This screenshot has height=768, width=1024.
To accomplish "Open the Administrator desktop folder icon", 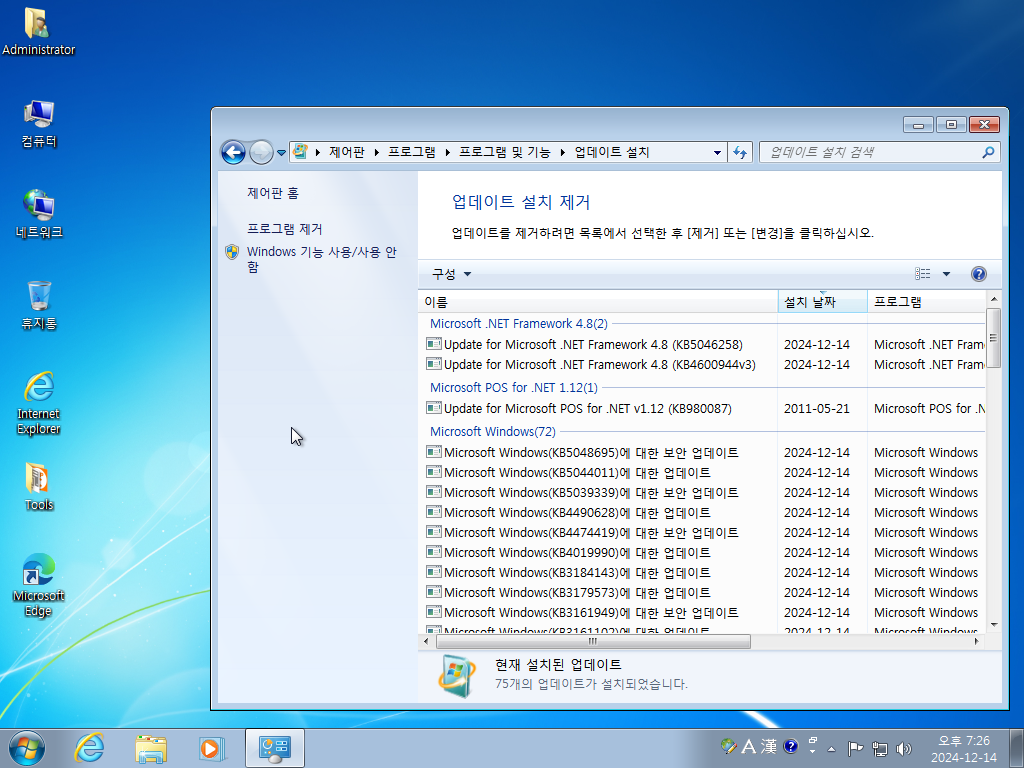I will click(39, 31).
